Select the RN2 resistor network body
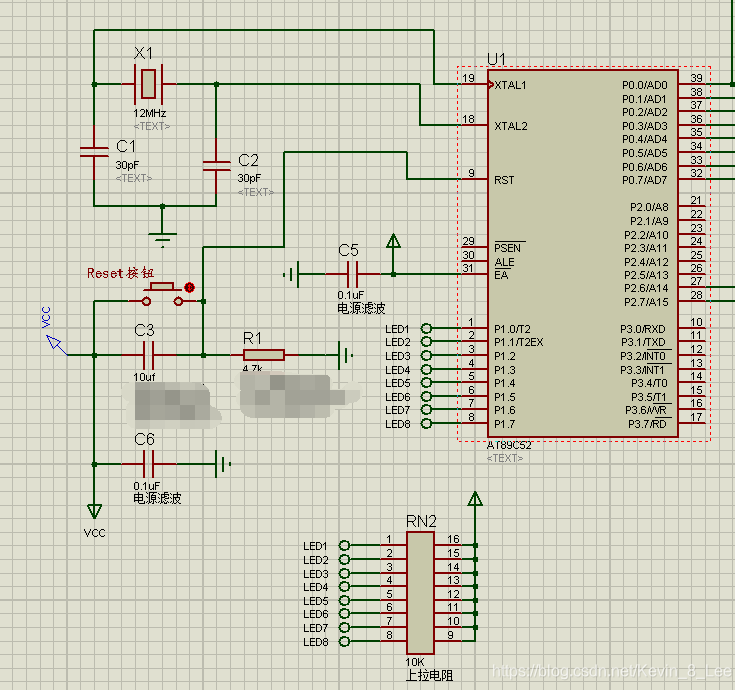742x690 pixels. click(420, 593)
